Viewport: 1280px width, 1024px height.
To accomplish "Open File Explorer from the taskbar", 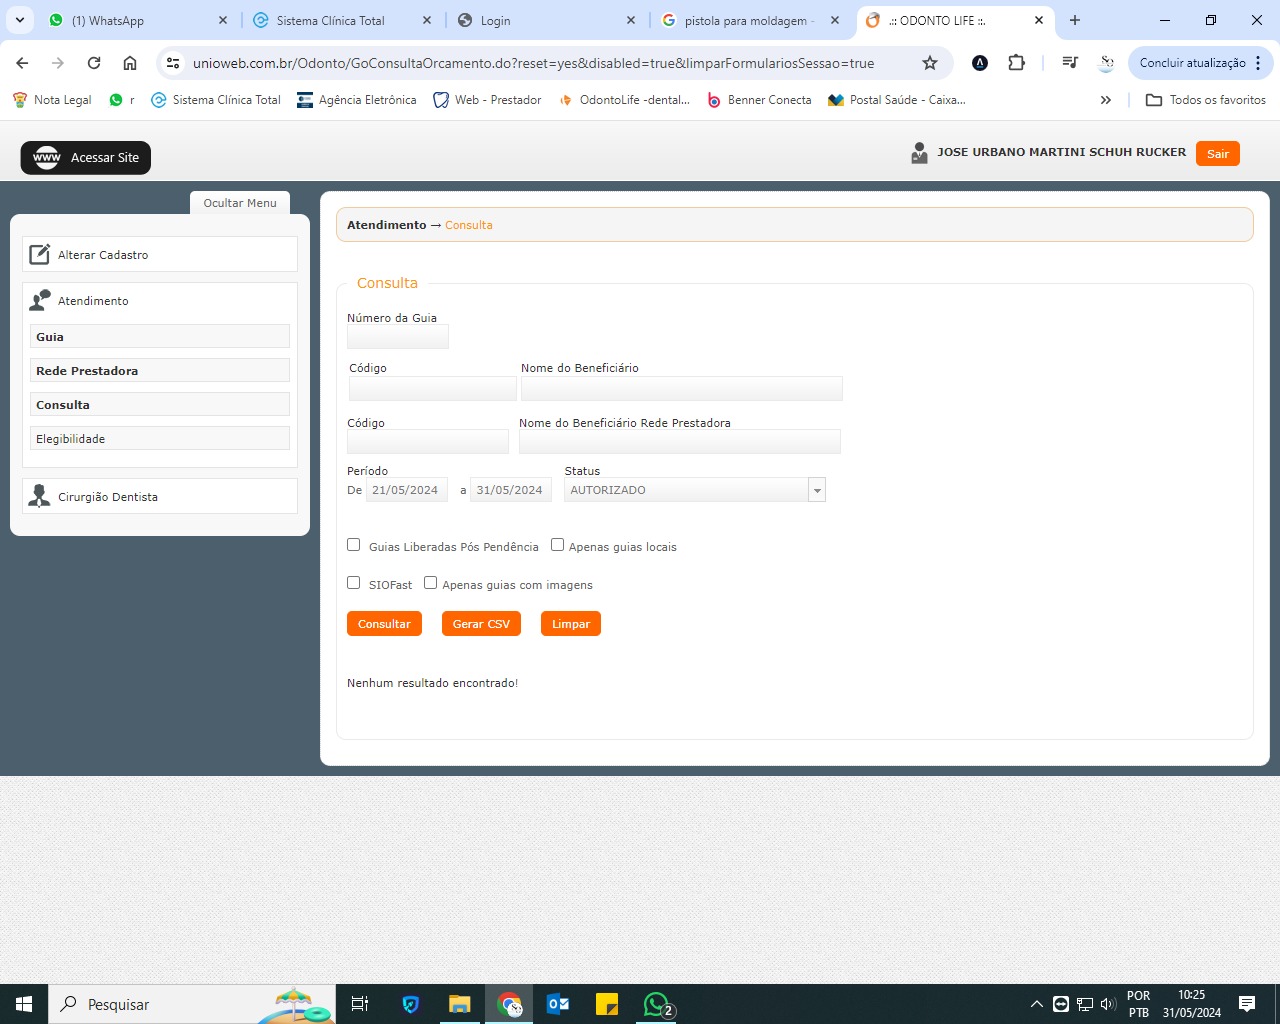I will tap(460, 1004).
